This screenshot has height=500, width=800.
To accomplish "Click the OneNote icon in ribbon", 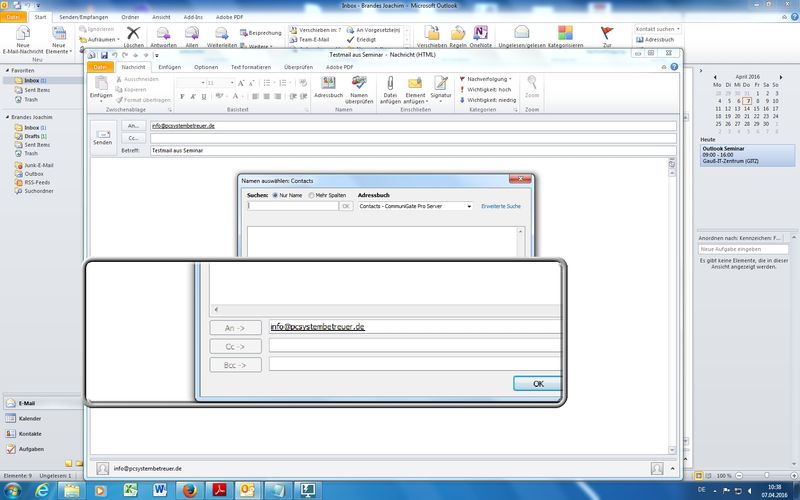I will 481,33.
